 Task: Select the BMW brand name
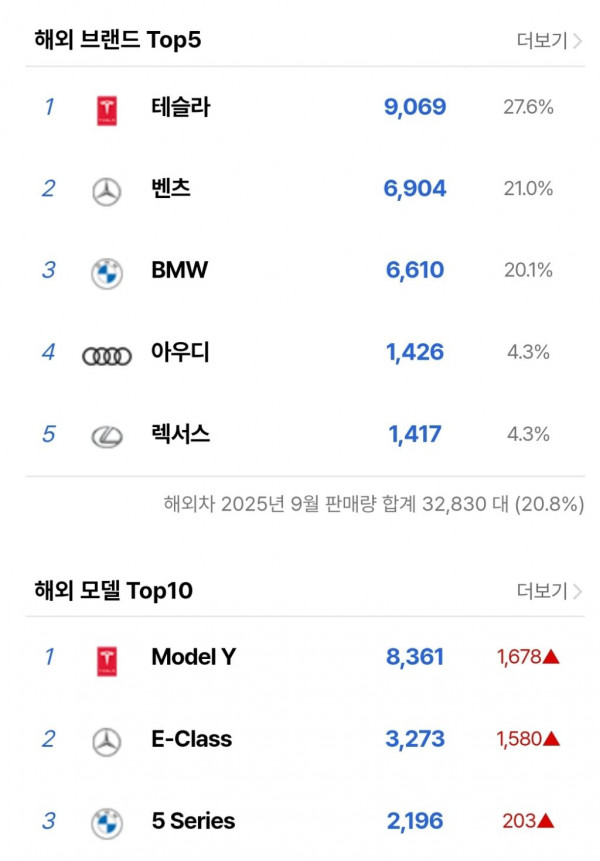click(180, 270)
